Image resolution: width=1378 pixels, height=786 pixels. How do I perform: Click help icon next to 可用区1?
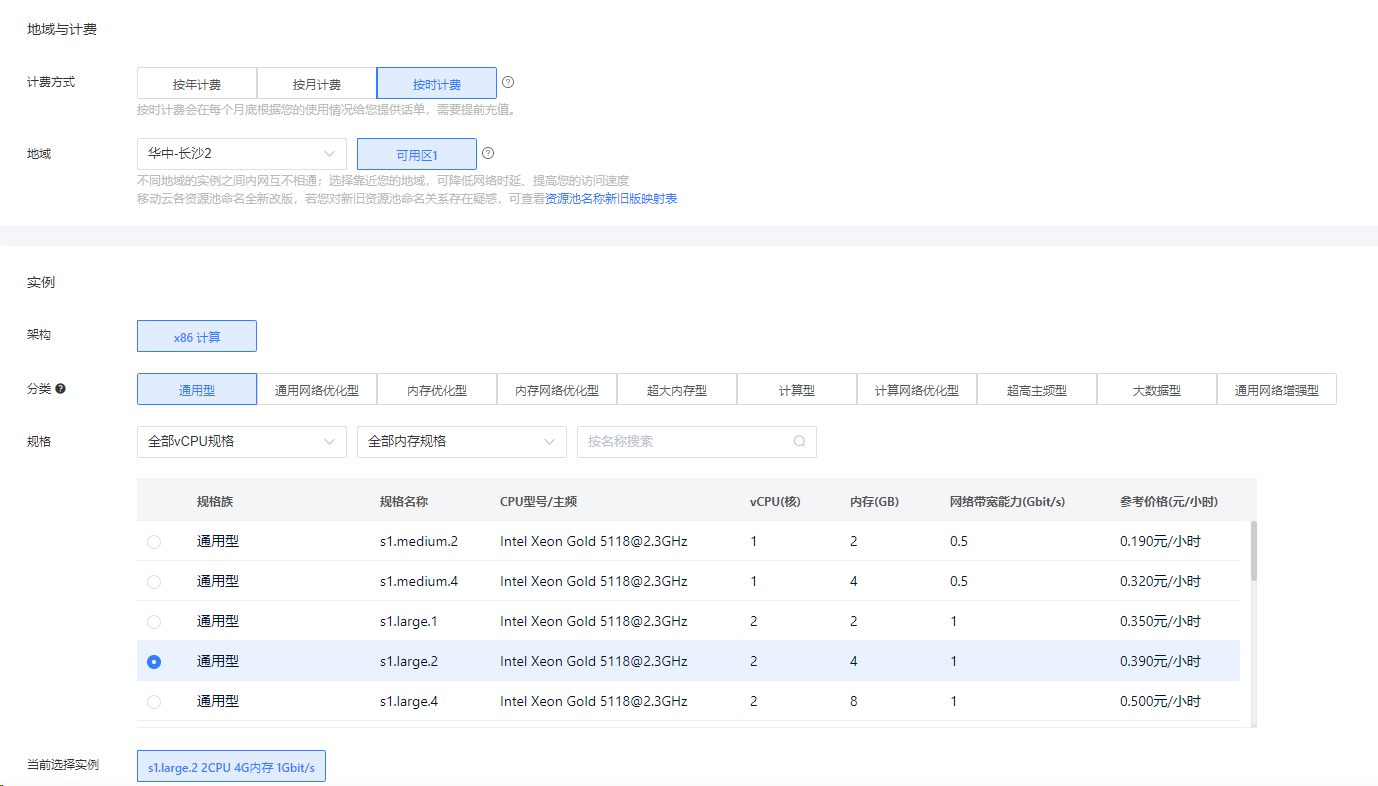488,153
